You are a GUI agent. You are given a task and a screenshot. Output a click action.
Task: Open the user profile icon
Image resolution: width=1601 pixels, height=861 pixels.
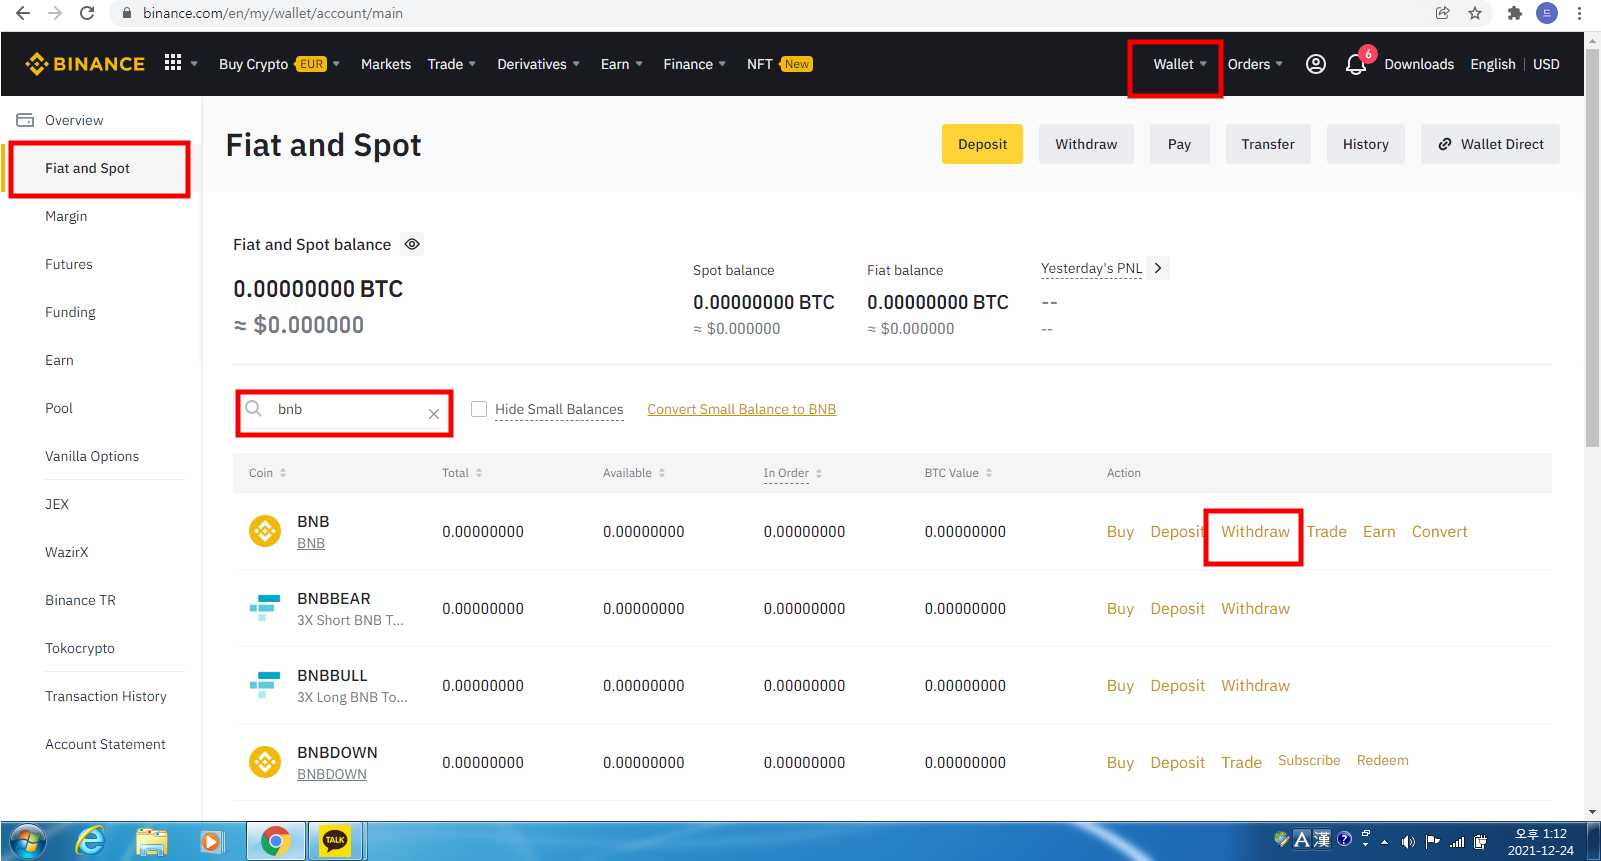[x=1316, y=64]
